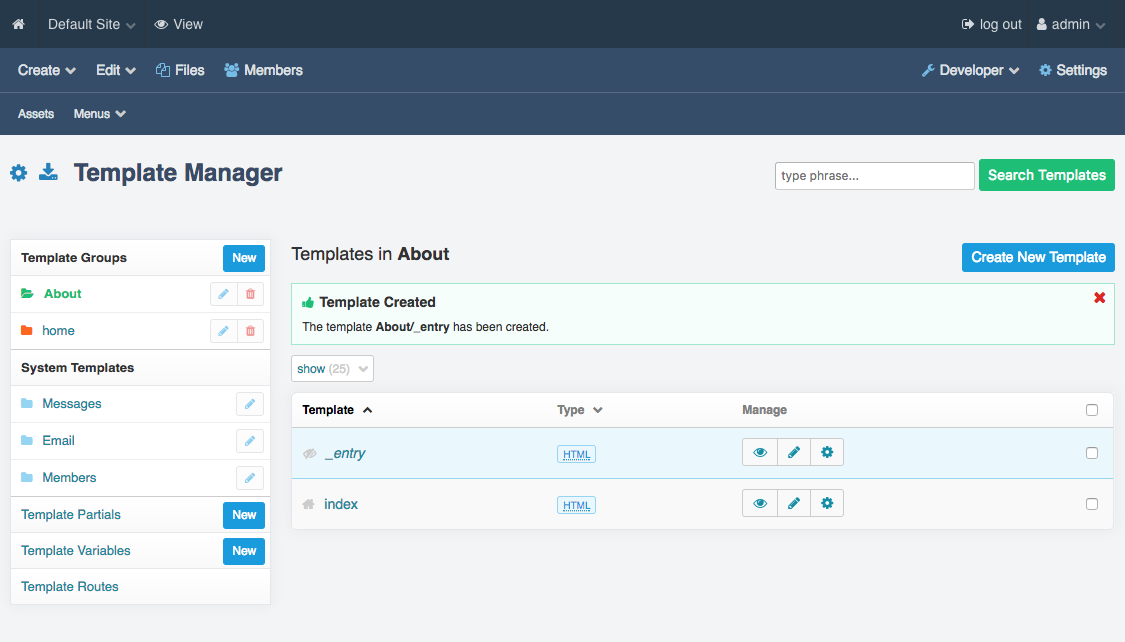
Task: Click the Email folder icon
Action: point(27,440)
